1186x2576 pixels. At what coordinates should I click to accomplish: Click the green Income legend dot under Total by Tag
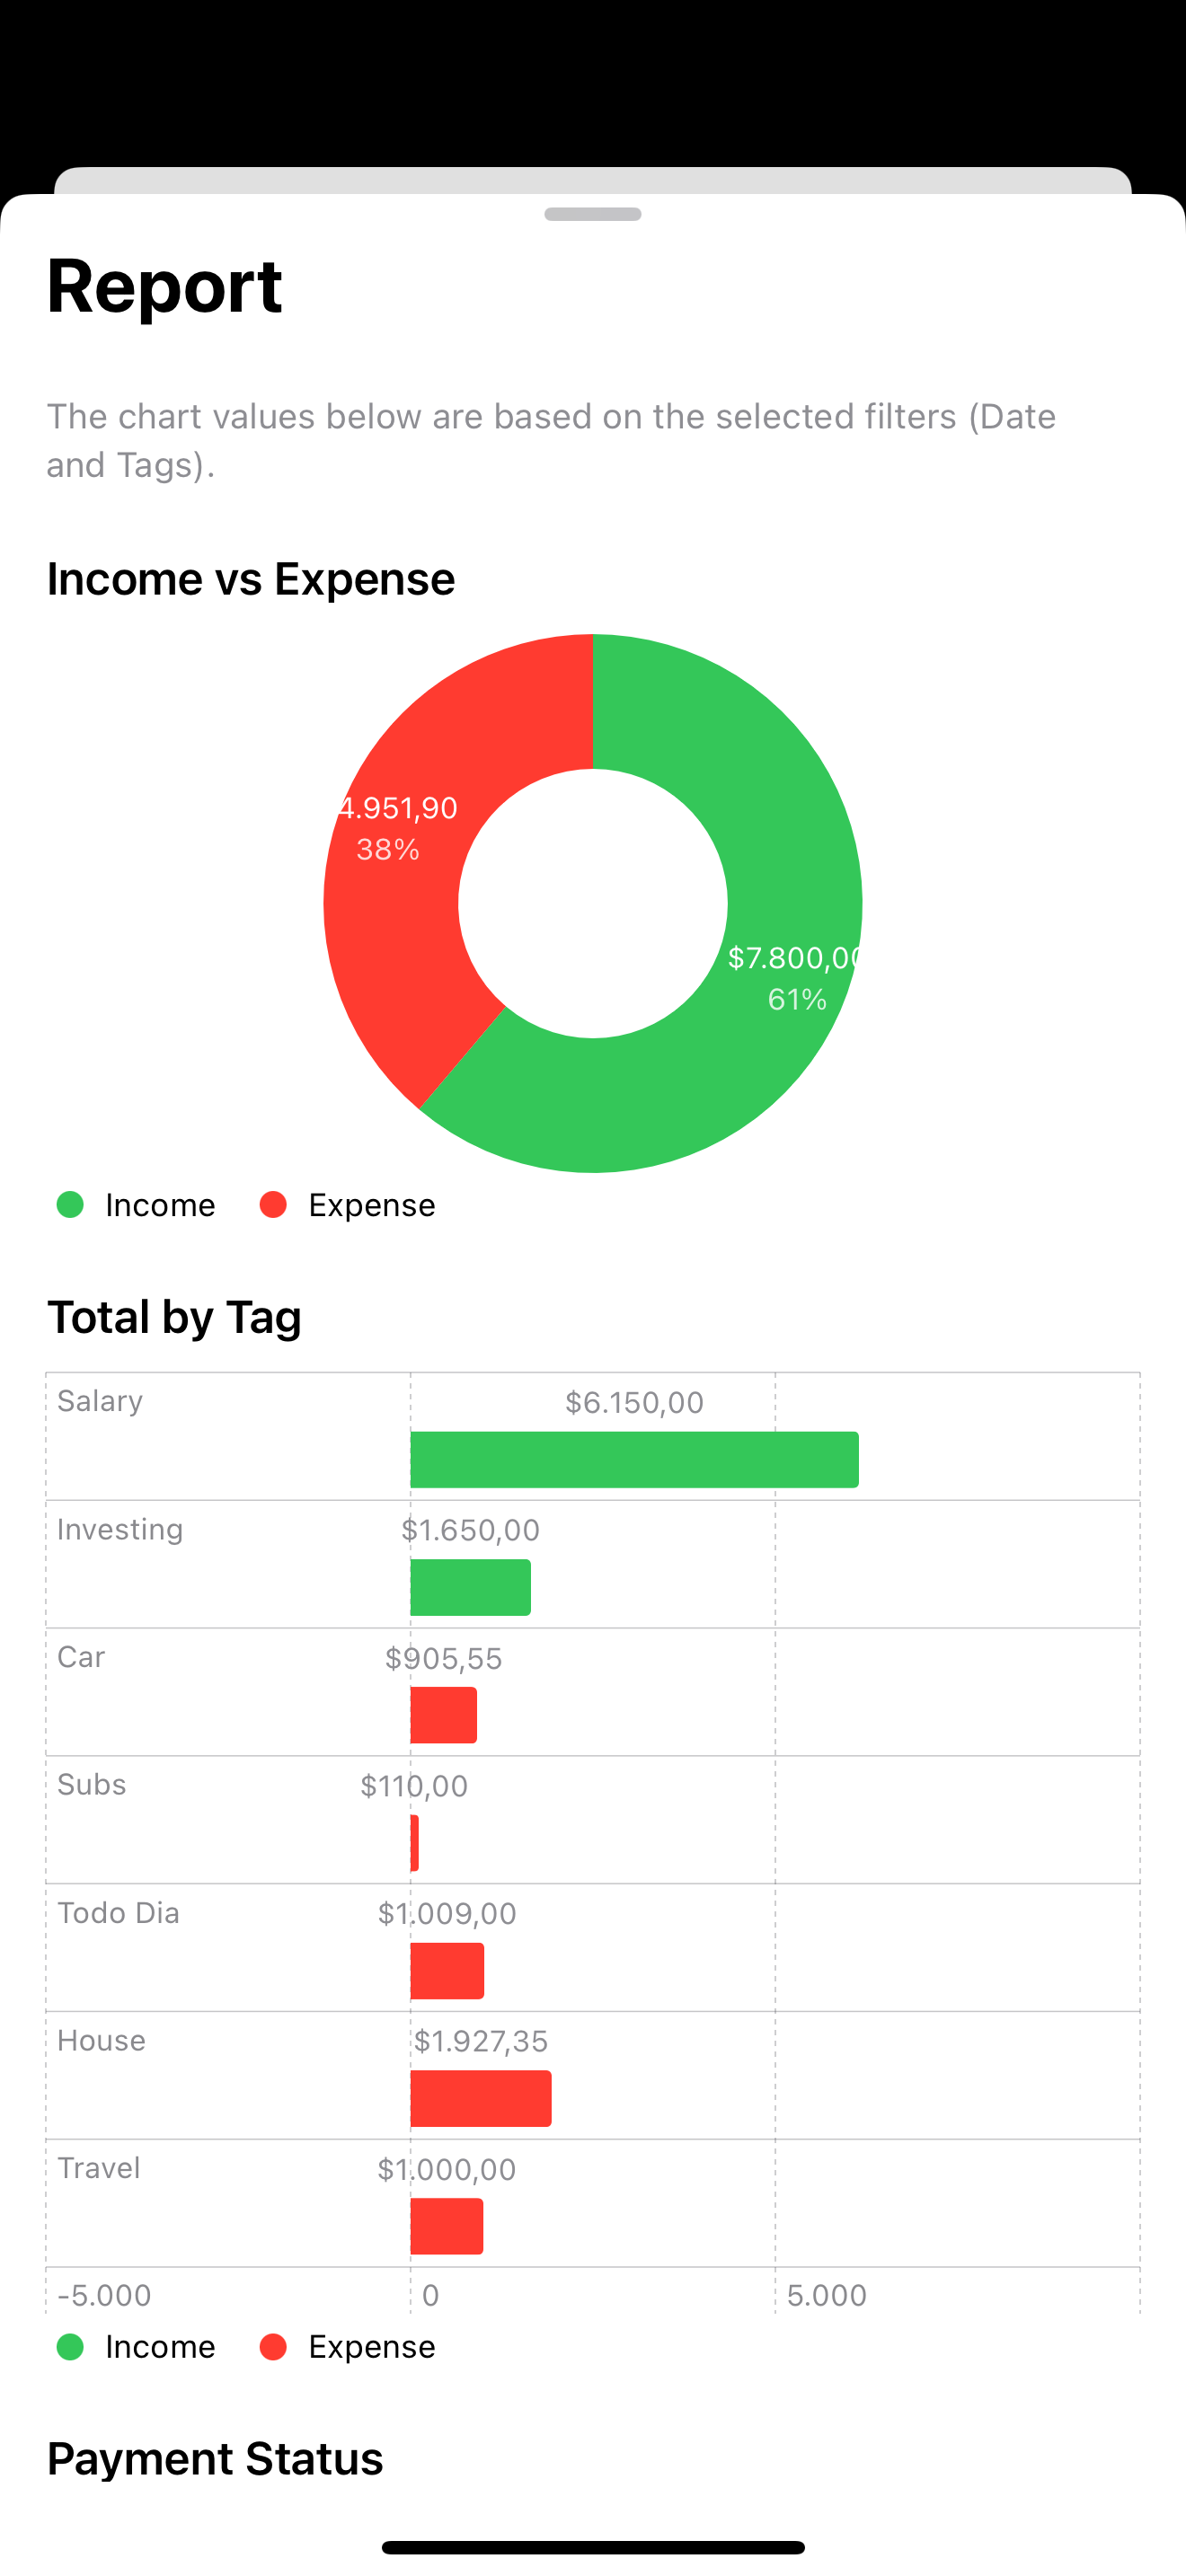tap(70, 2347)
